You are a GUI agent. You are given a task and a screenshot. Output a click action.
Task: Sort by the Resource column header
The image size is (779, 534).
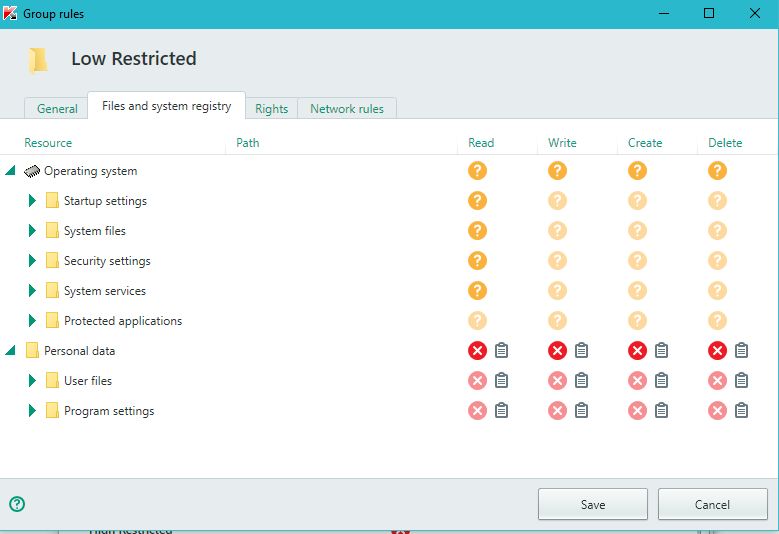point(48,143)
